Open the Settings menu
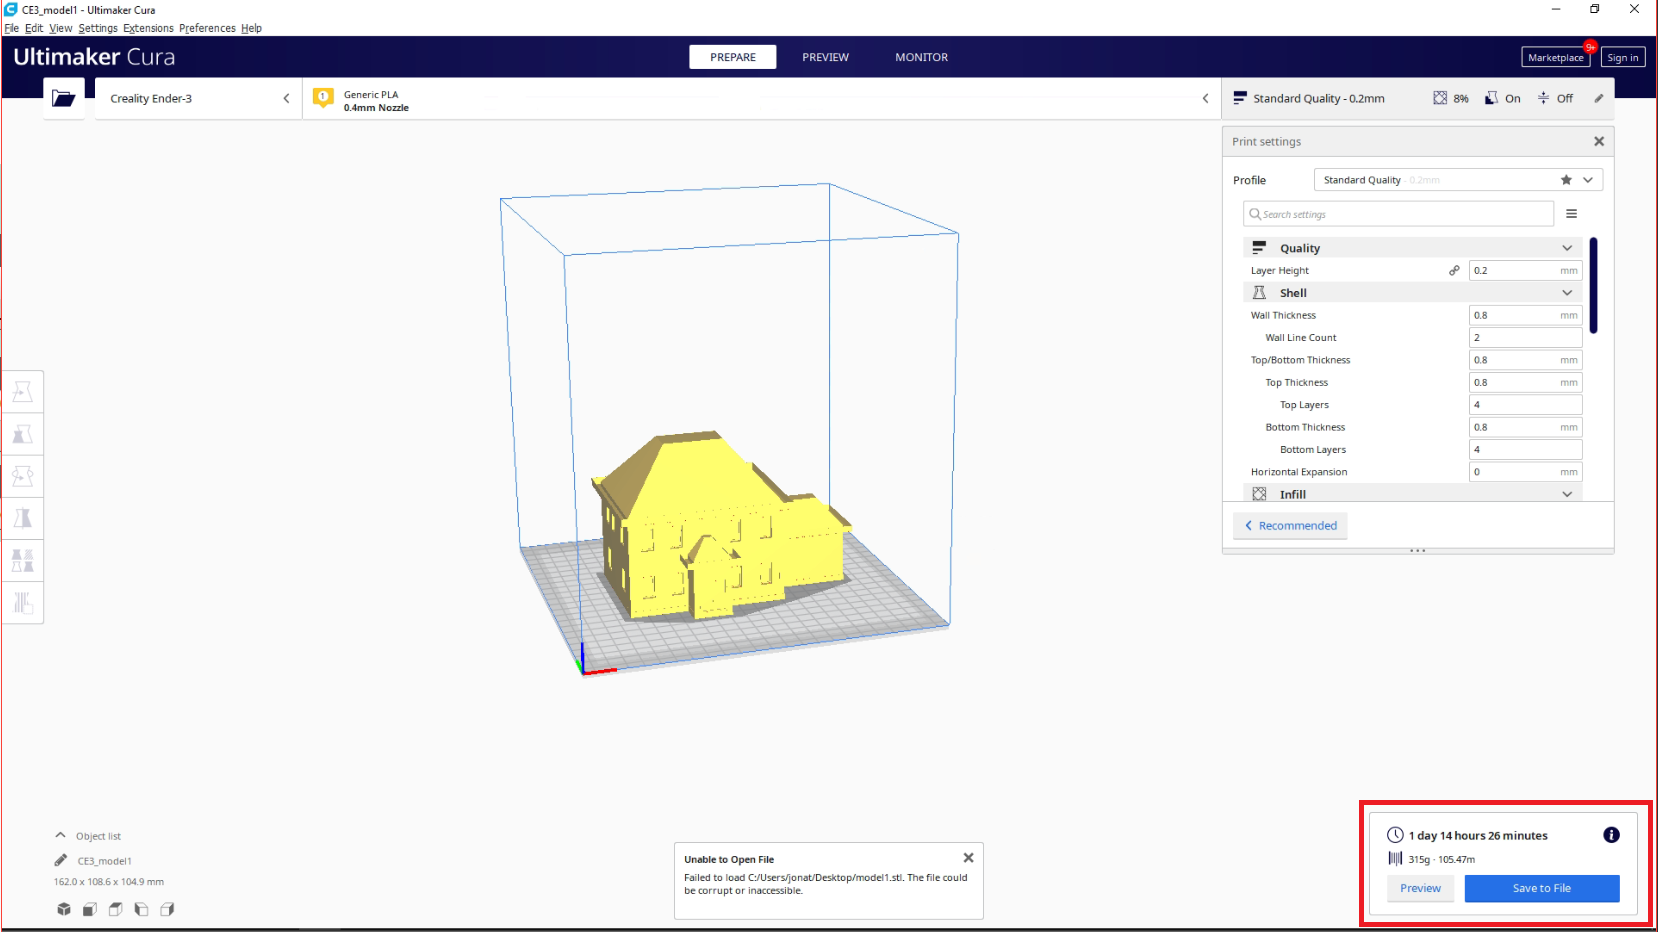 [98, 28]
